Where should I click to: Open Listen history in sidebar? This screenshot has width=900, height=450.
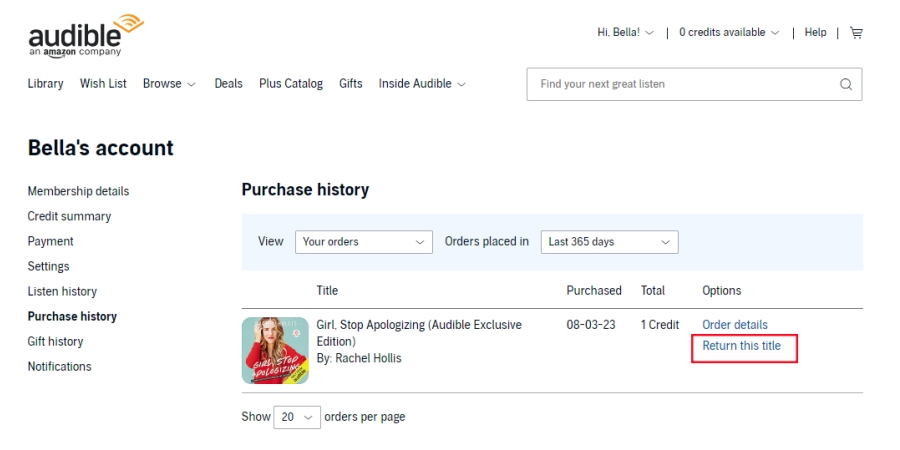[62, 292]
